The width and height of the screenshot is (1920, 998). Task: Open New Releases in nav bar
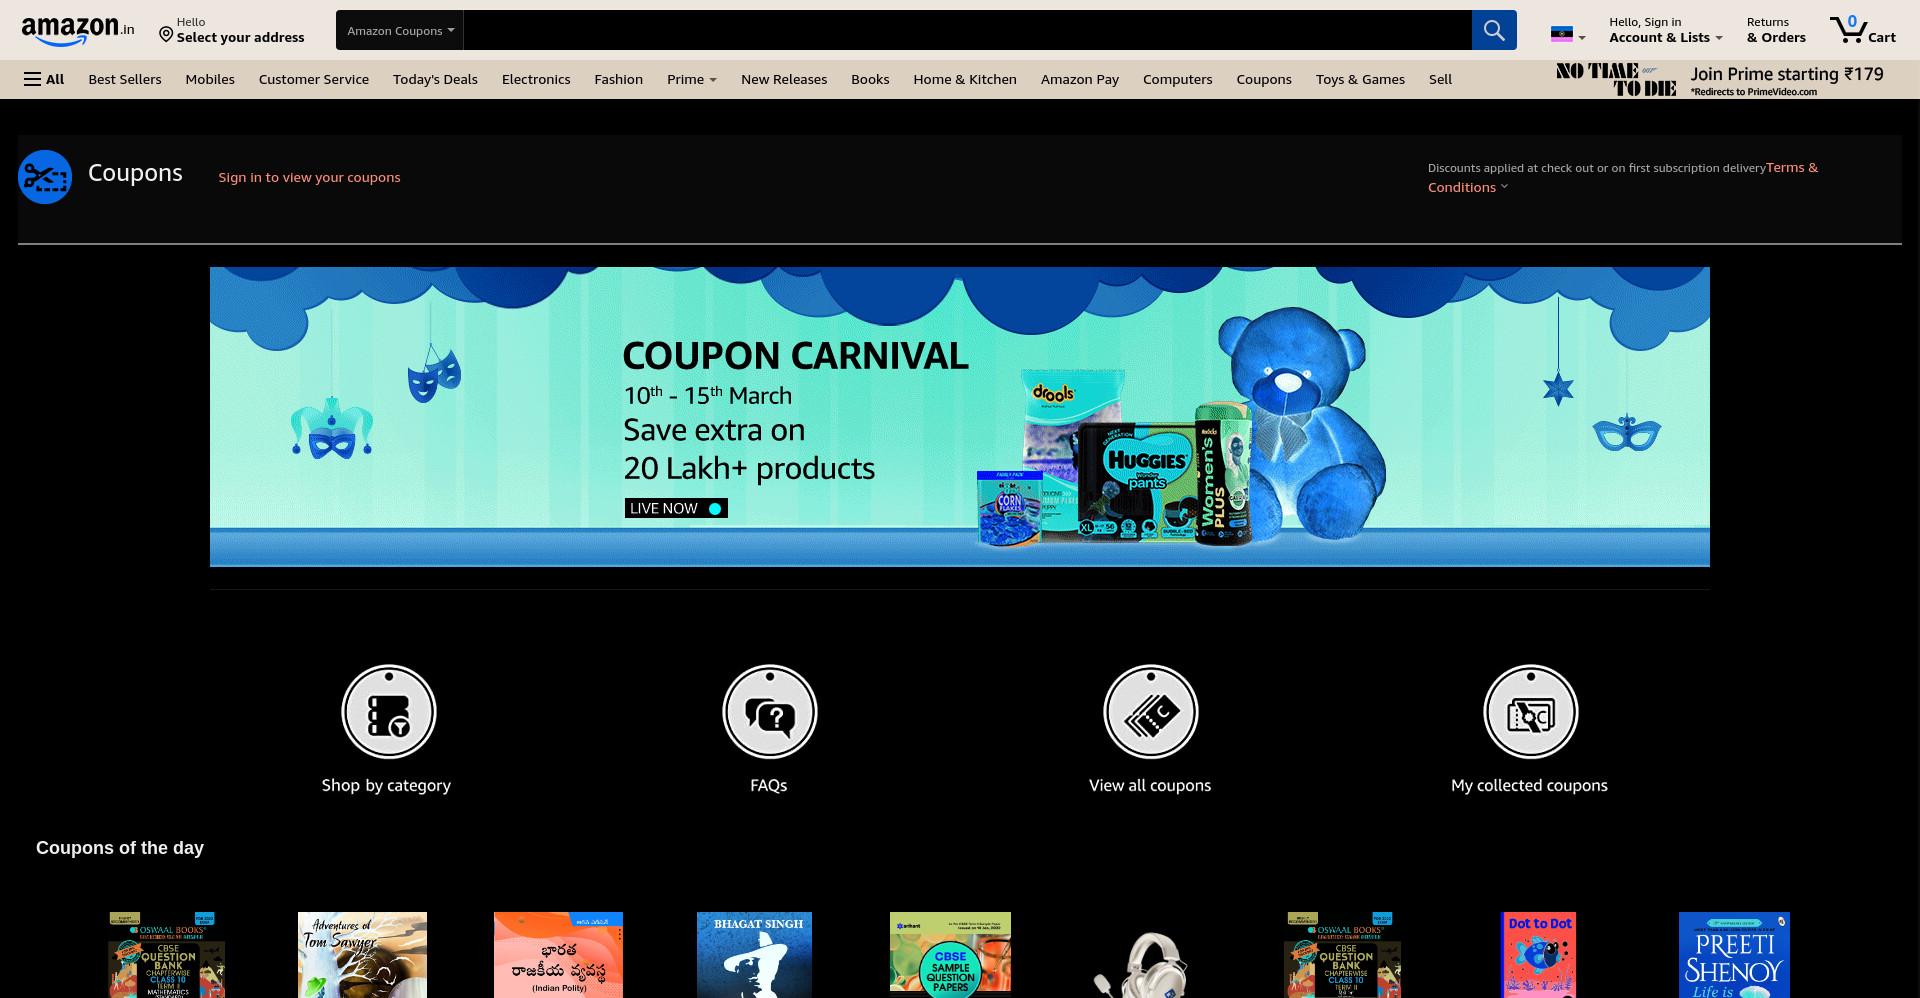[x=784, y=79]
